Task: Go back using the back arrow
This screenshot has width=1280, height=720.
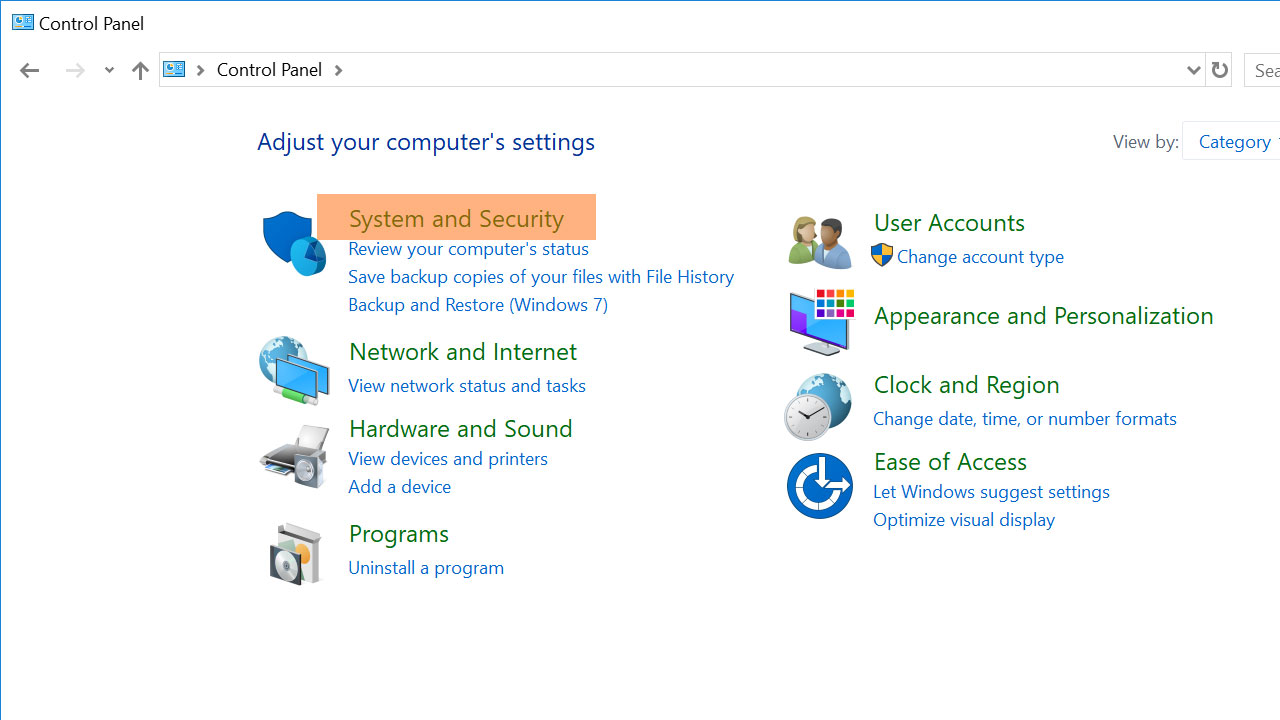Action: (29, 70)
